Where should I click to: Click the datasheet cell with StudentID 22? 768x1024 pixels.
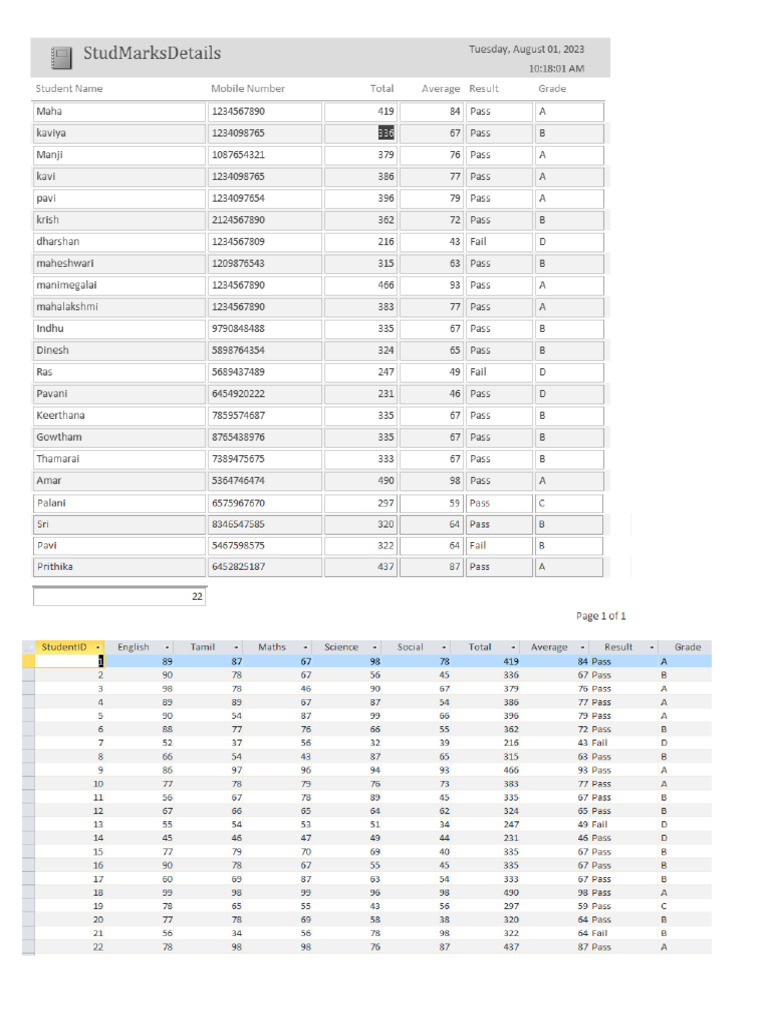pos(69,947)
